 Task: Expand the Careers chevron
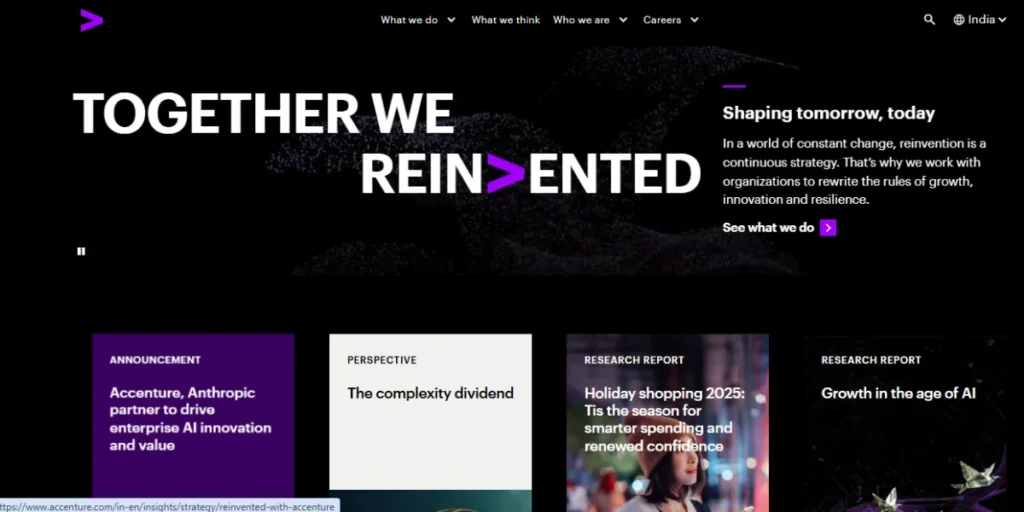[694, 20]
